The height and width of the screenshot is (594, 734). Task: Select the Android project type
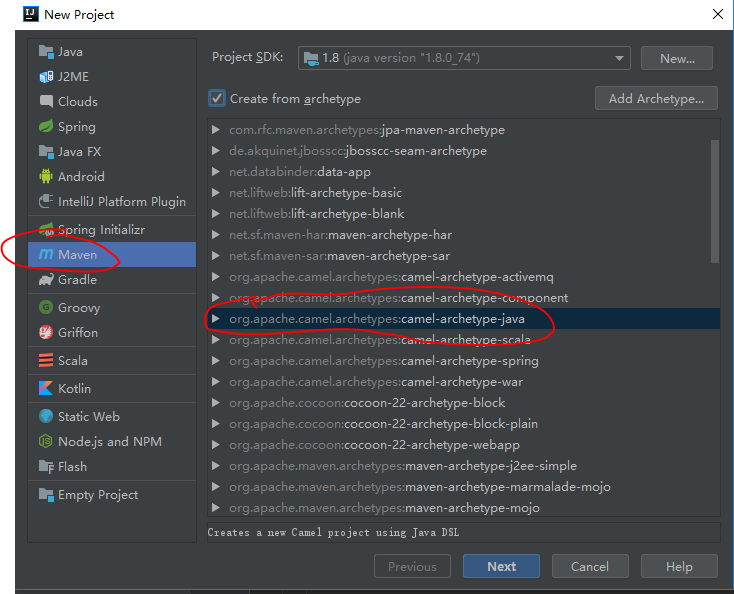(x=112, y=176)
